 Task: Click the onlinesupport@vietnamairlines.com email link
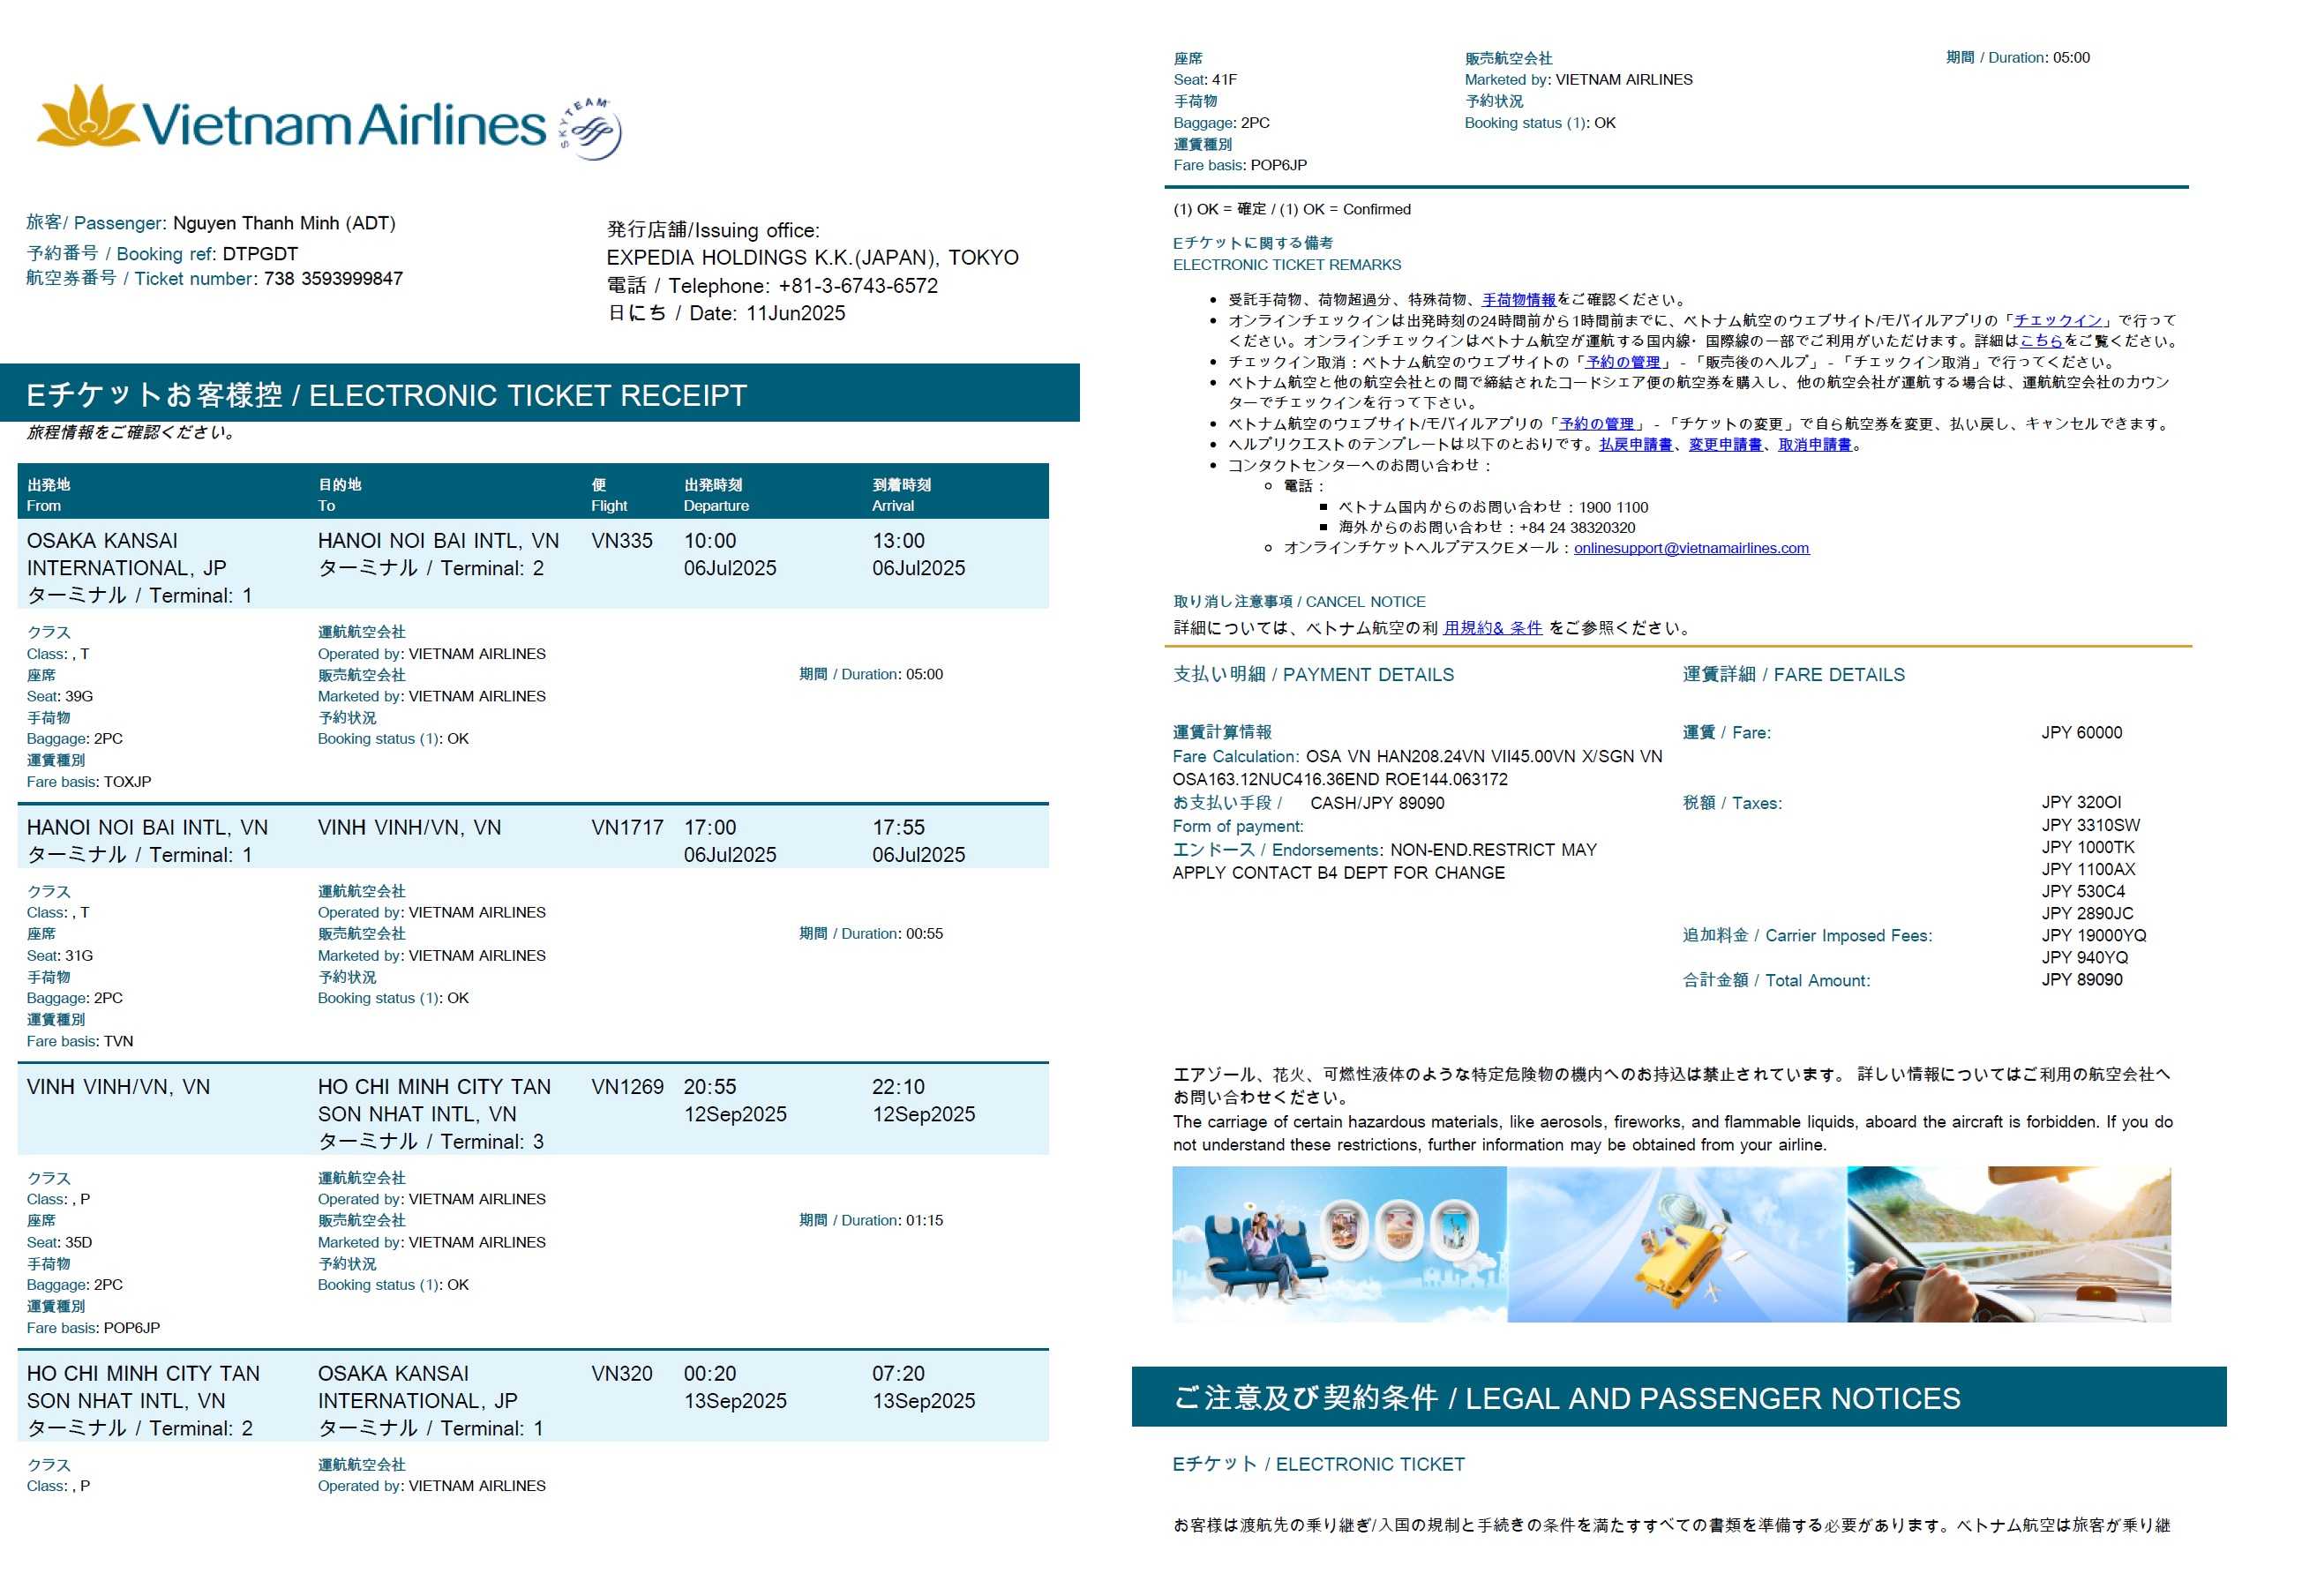pos(1691,548)
